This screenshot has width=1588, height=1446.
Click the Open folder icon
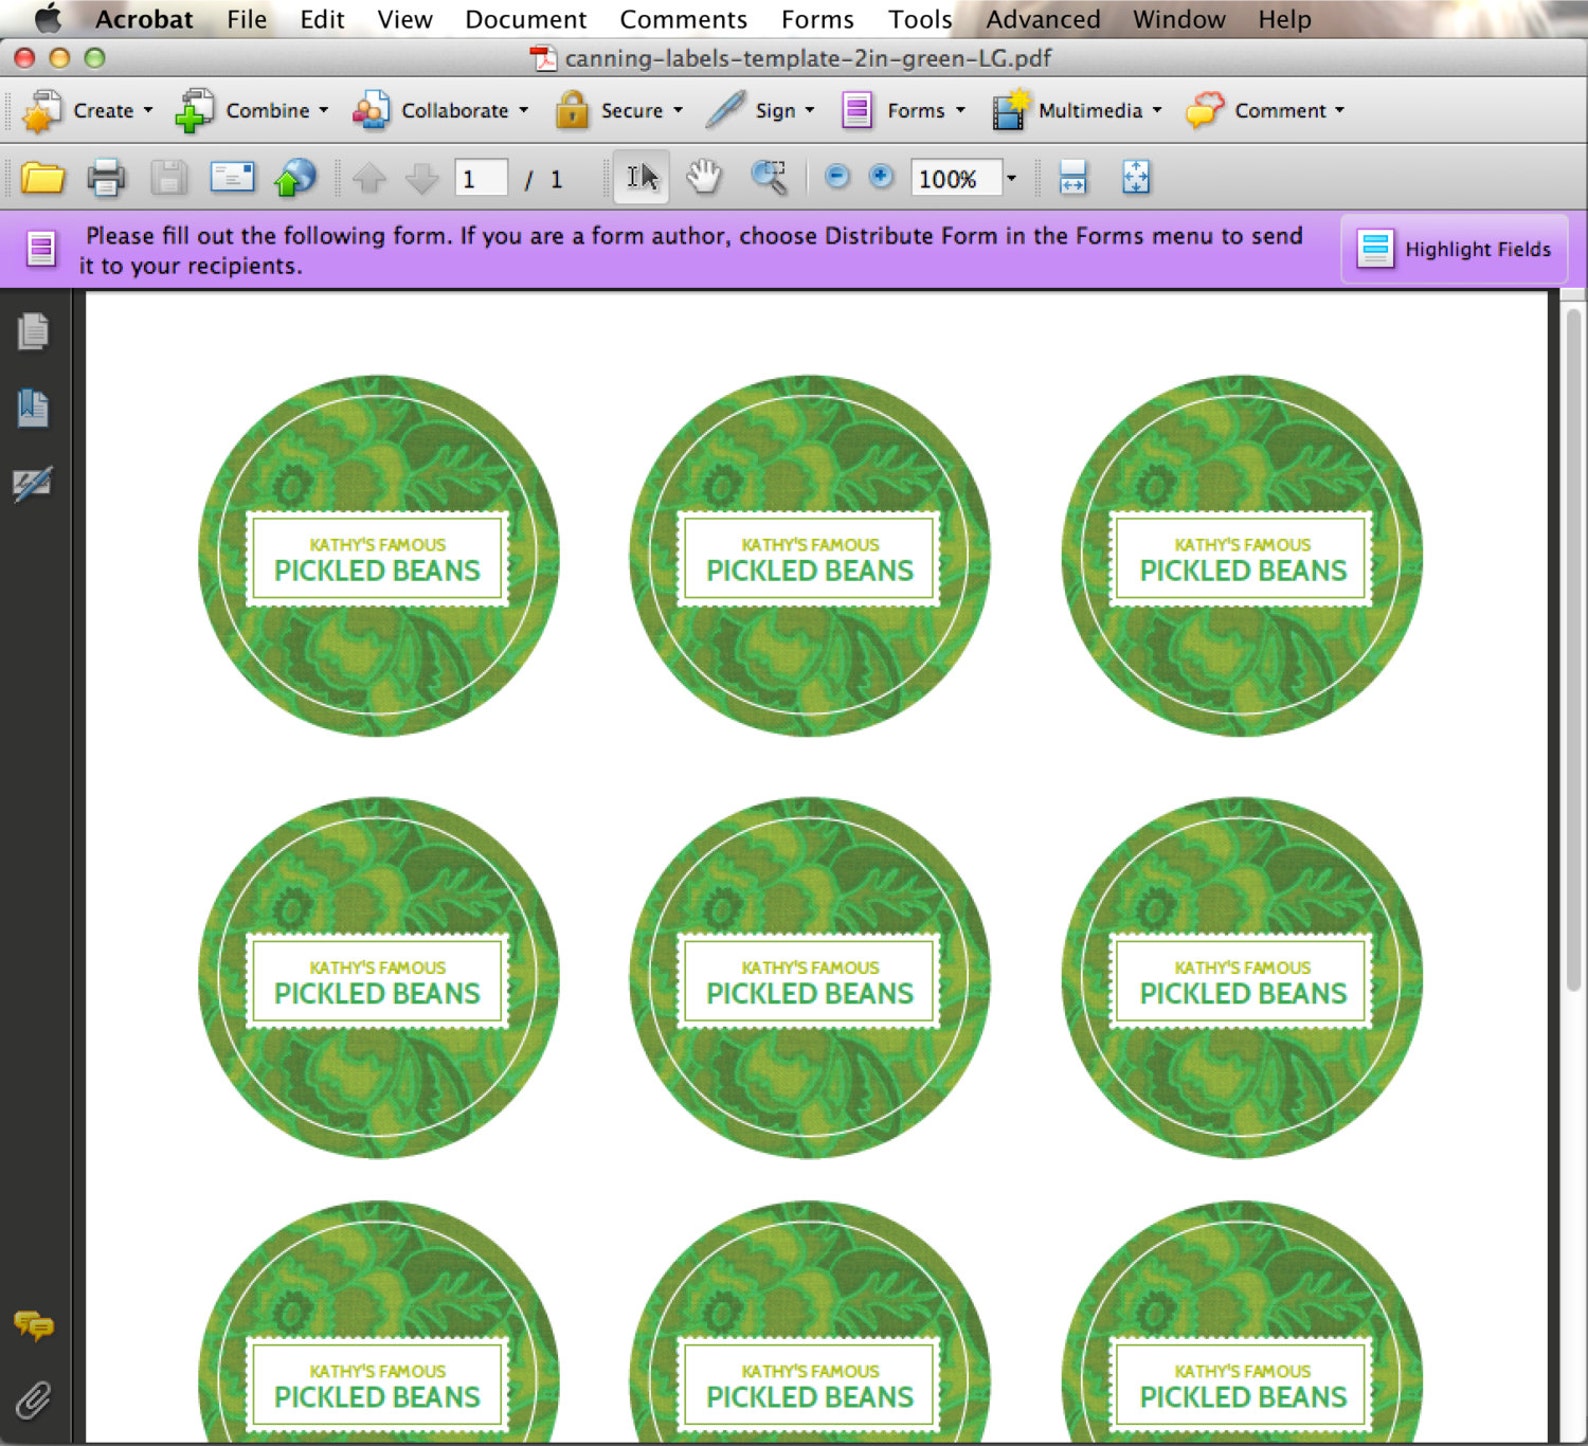pyautogui.click(x=42, y=179)
